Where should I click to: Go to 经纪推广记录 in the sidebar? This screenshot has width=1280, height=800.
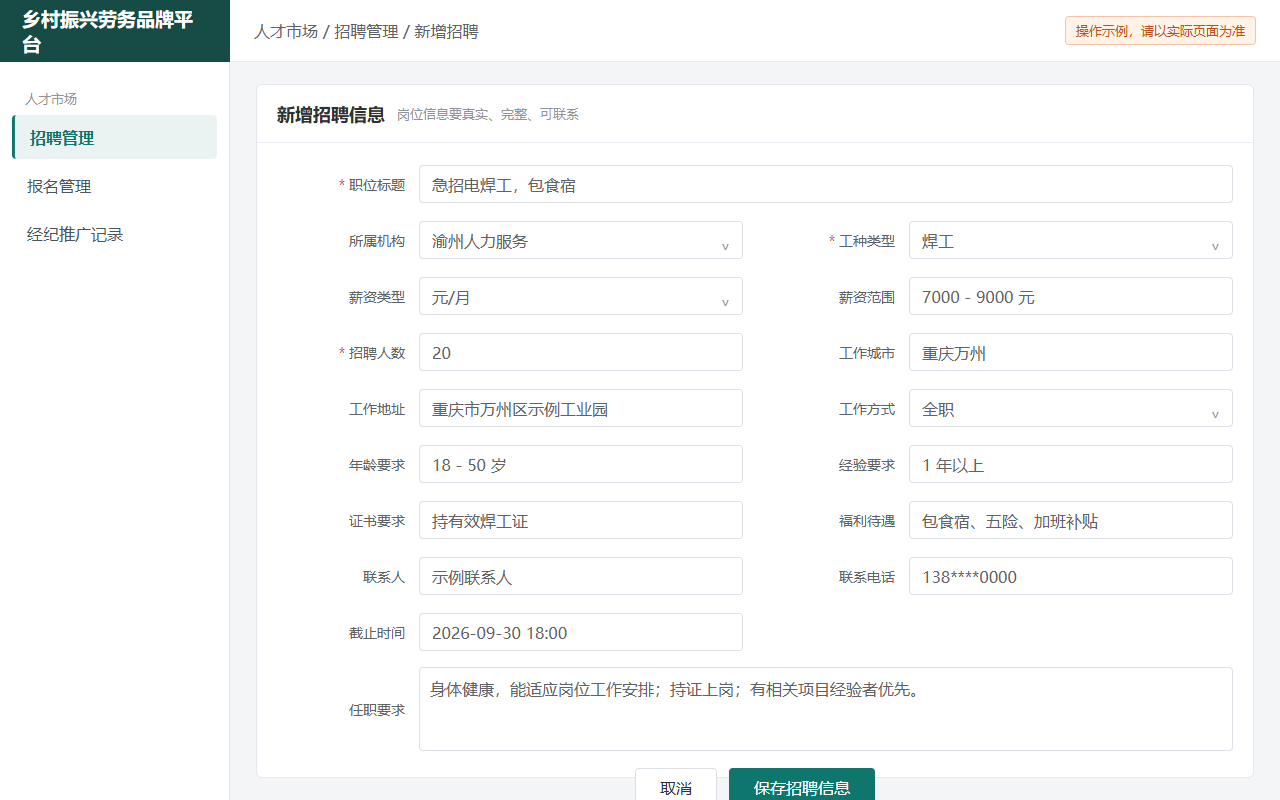114,234
